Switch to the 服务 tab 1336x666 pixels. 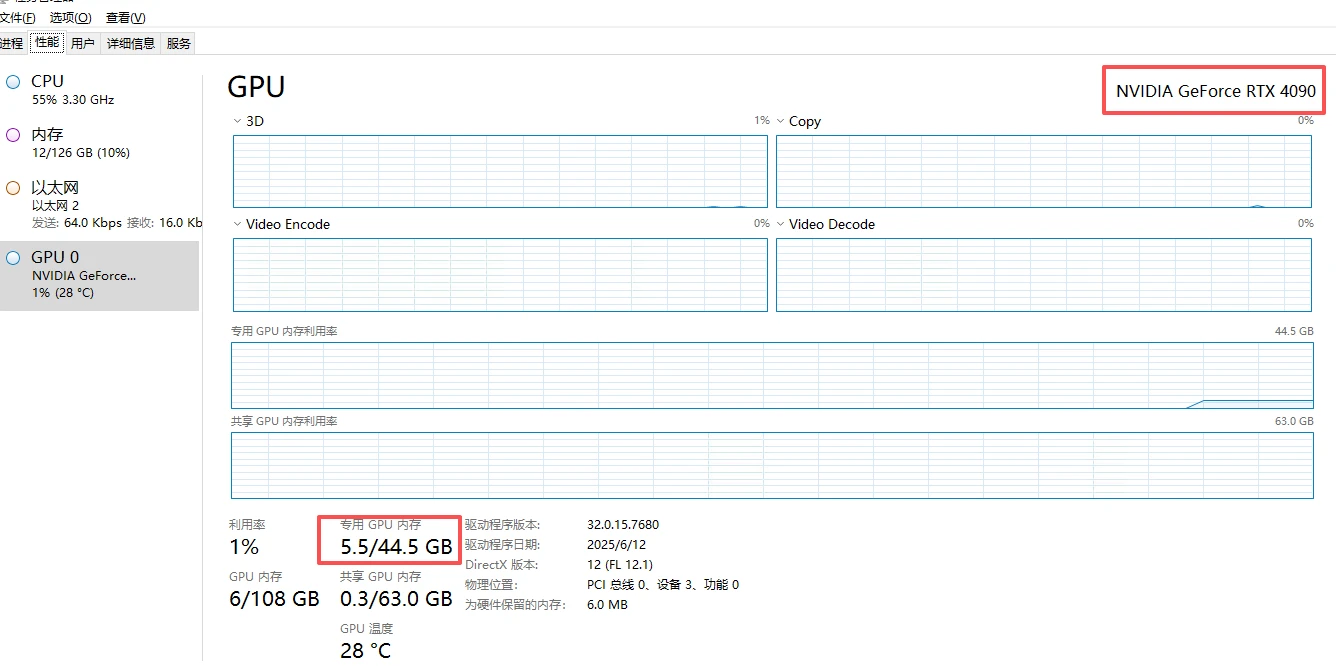pos(178,43)
